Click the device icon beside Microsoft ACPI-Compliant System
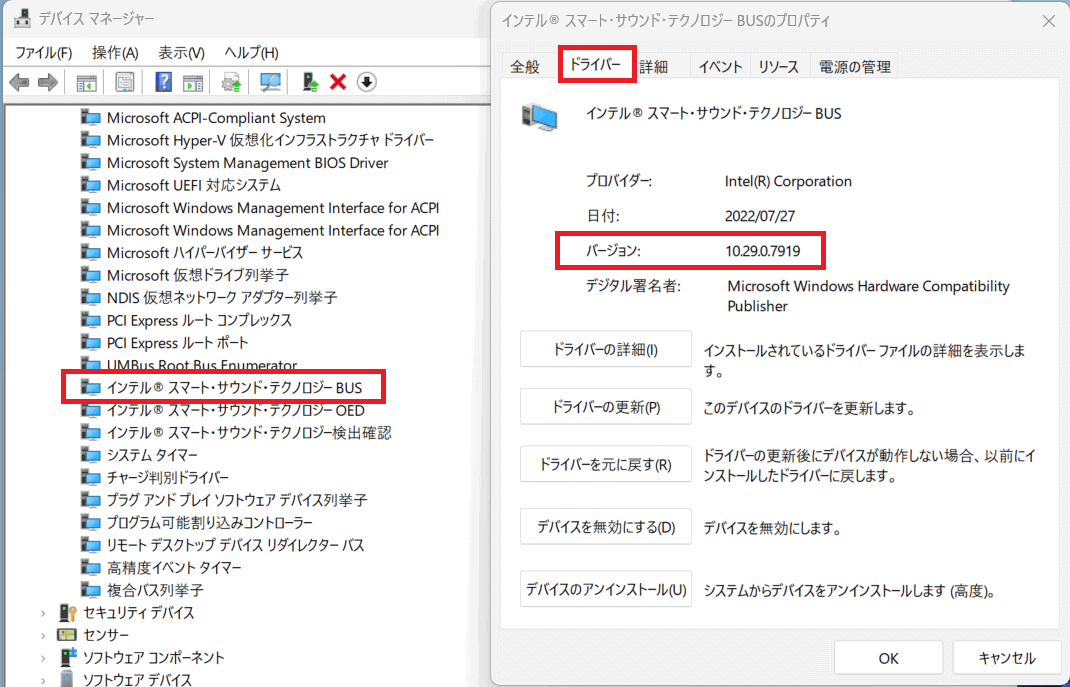This screenshot has height=687, width=1070. pos(90,118)
